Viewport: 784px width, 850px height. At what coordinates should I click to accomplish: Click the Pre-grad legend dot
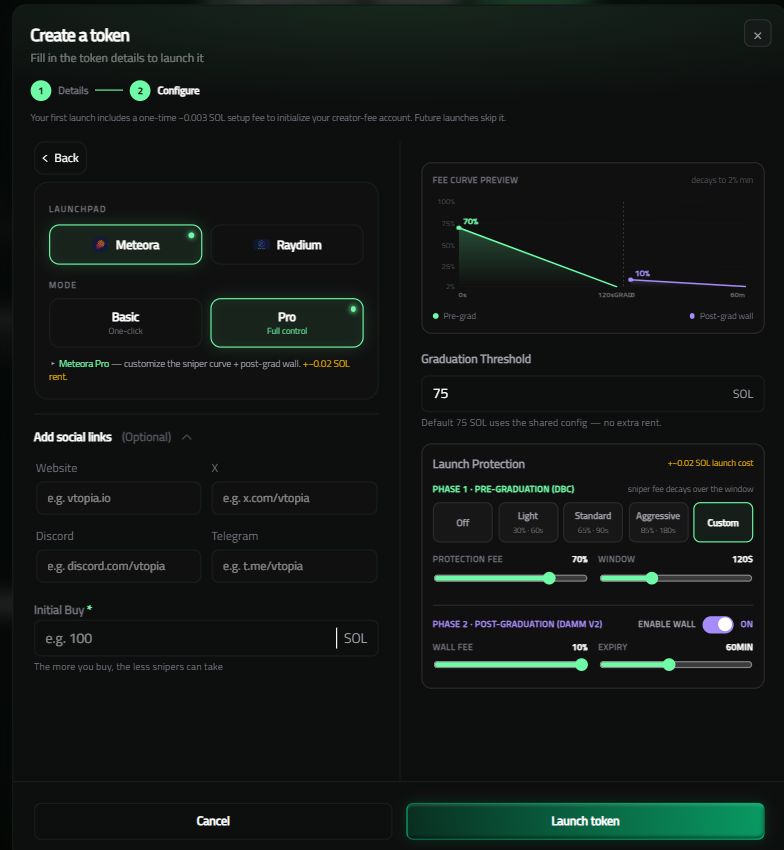pyautogui.click(x=435, y=316)
